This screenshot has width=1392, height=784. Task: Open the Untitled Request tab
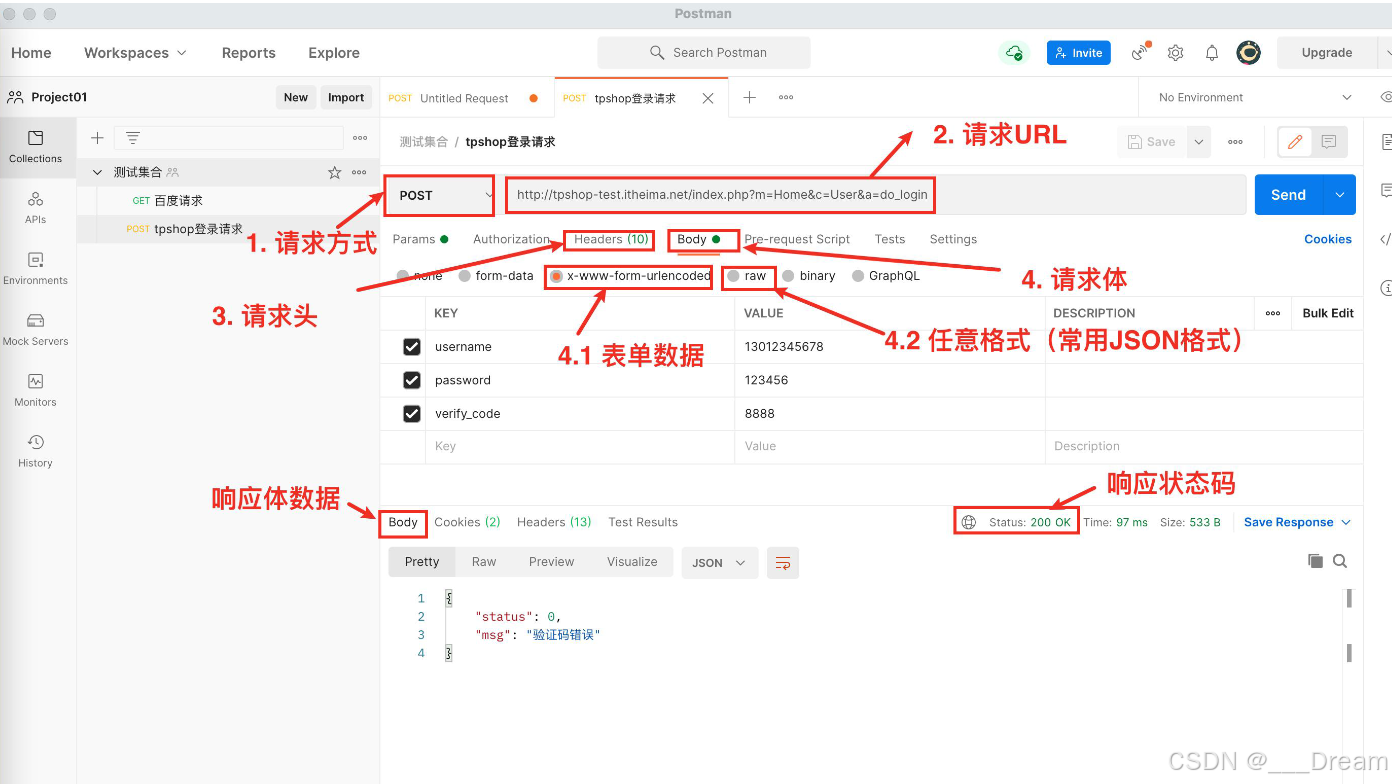click(x=464, y=98)
